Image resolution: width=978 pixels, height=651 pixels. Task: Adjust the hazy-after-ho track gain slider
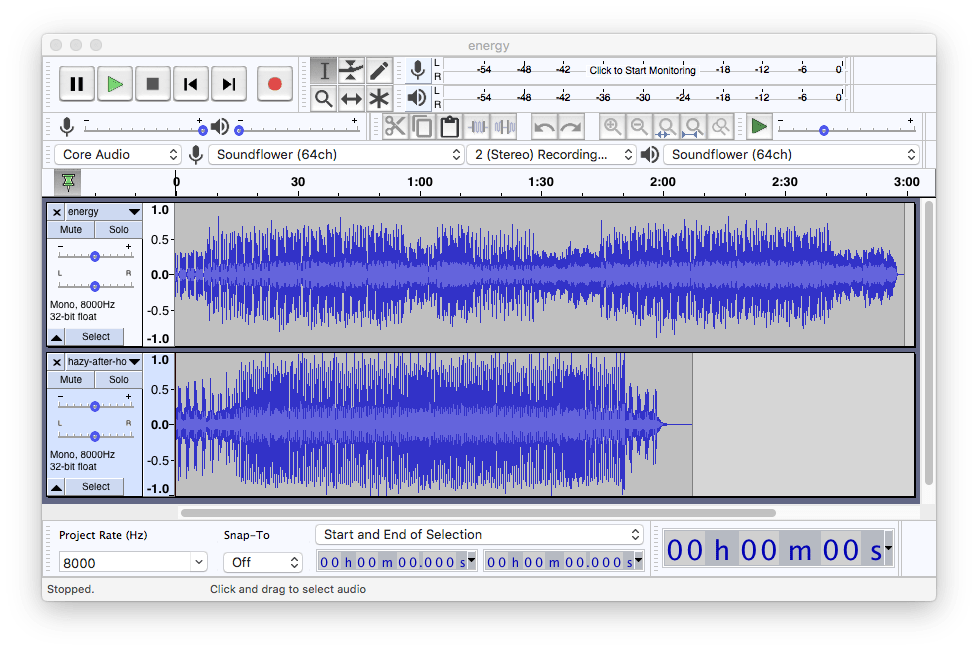tap(95, 406)
